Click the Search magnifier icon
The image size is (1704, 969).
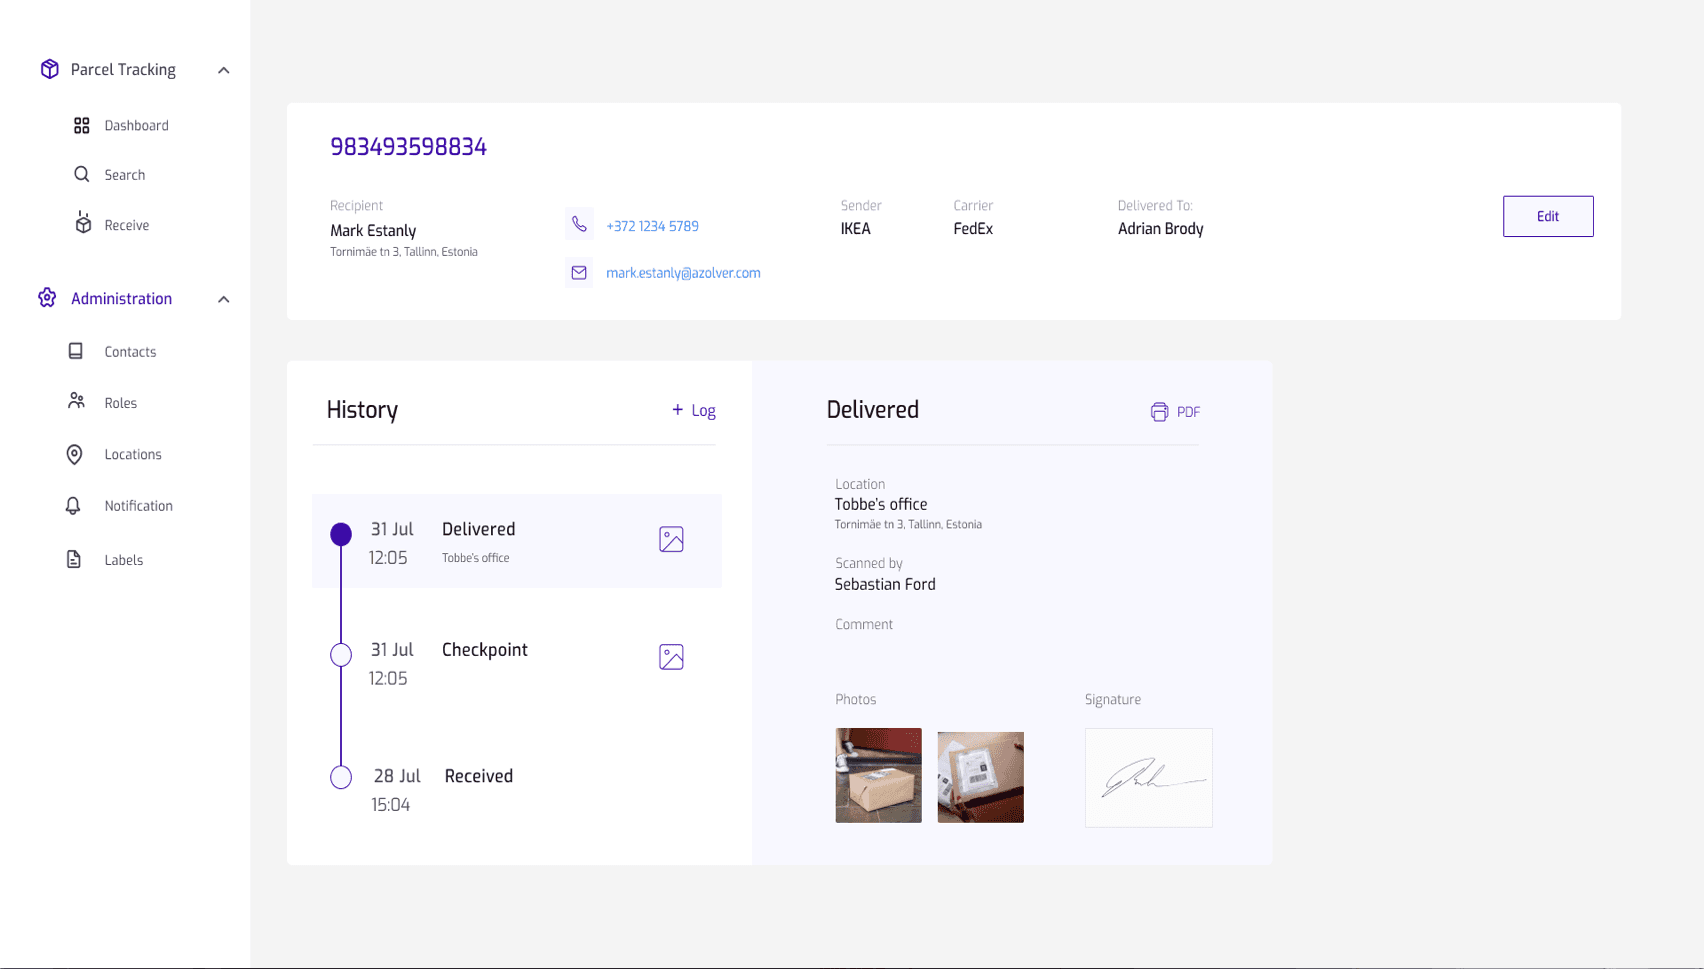tap(82, 174)
